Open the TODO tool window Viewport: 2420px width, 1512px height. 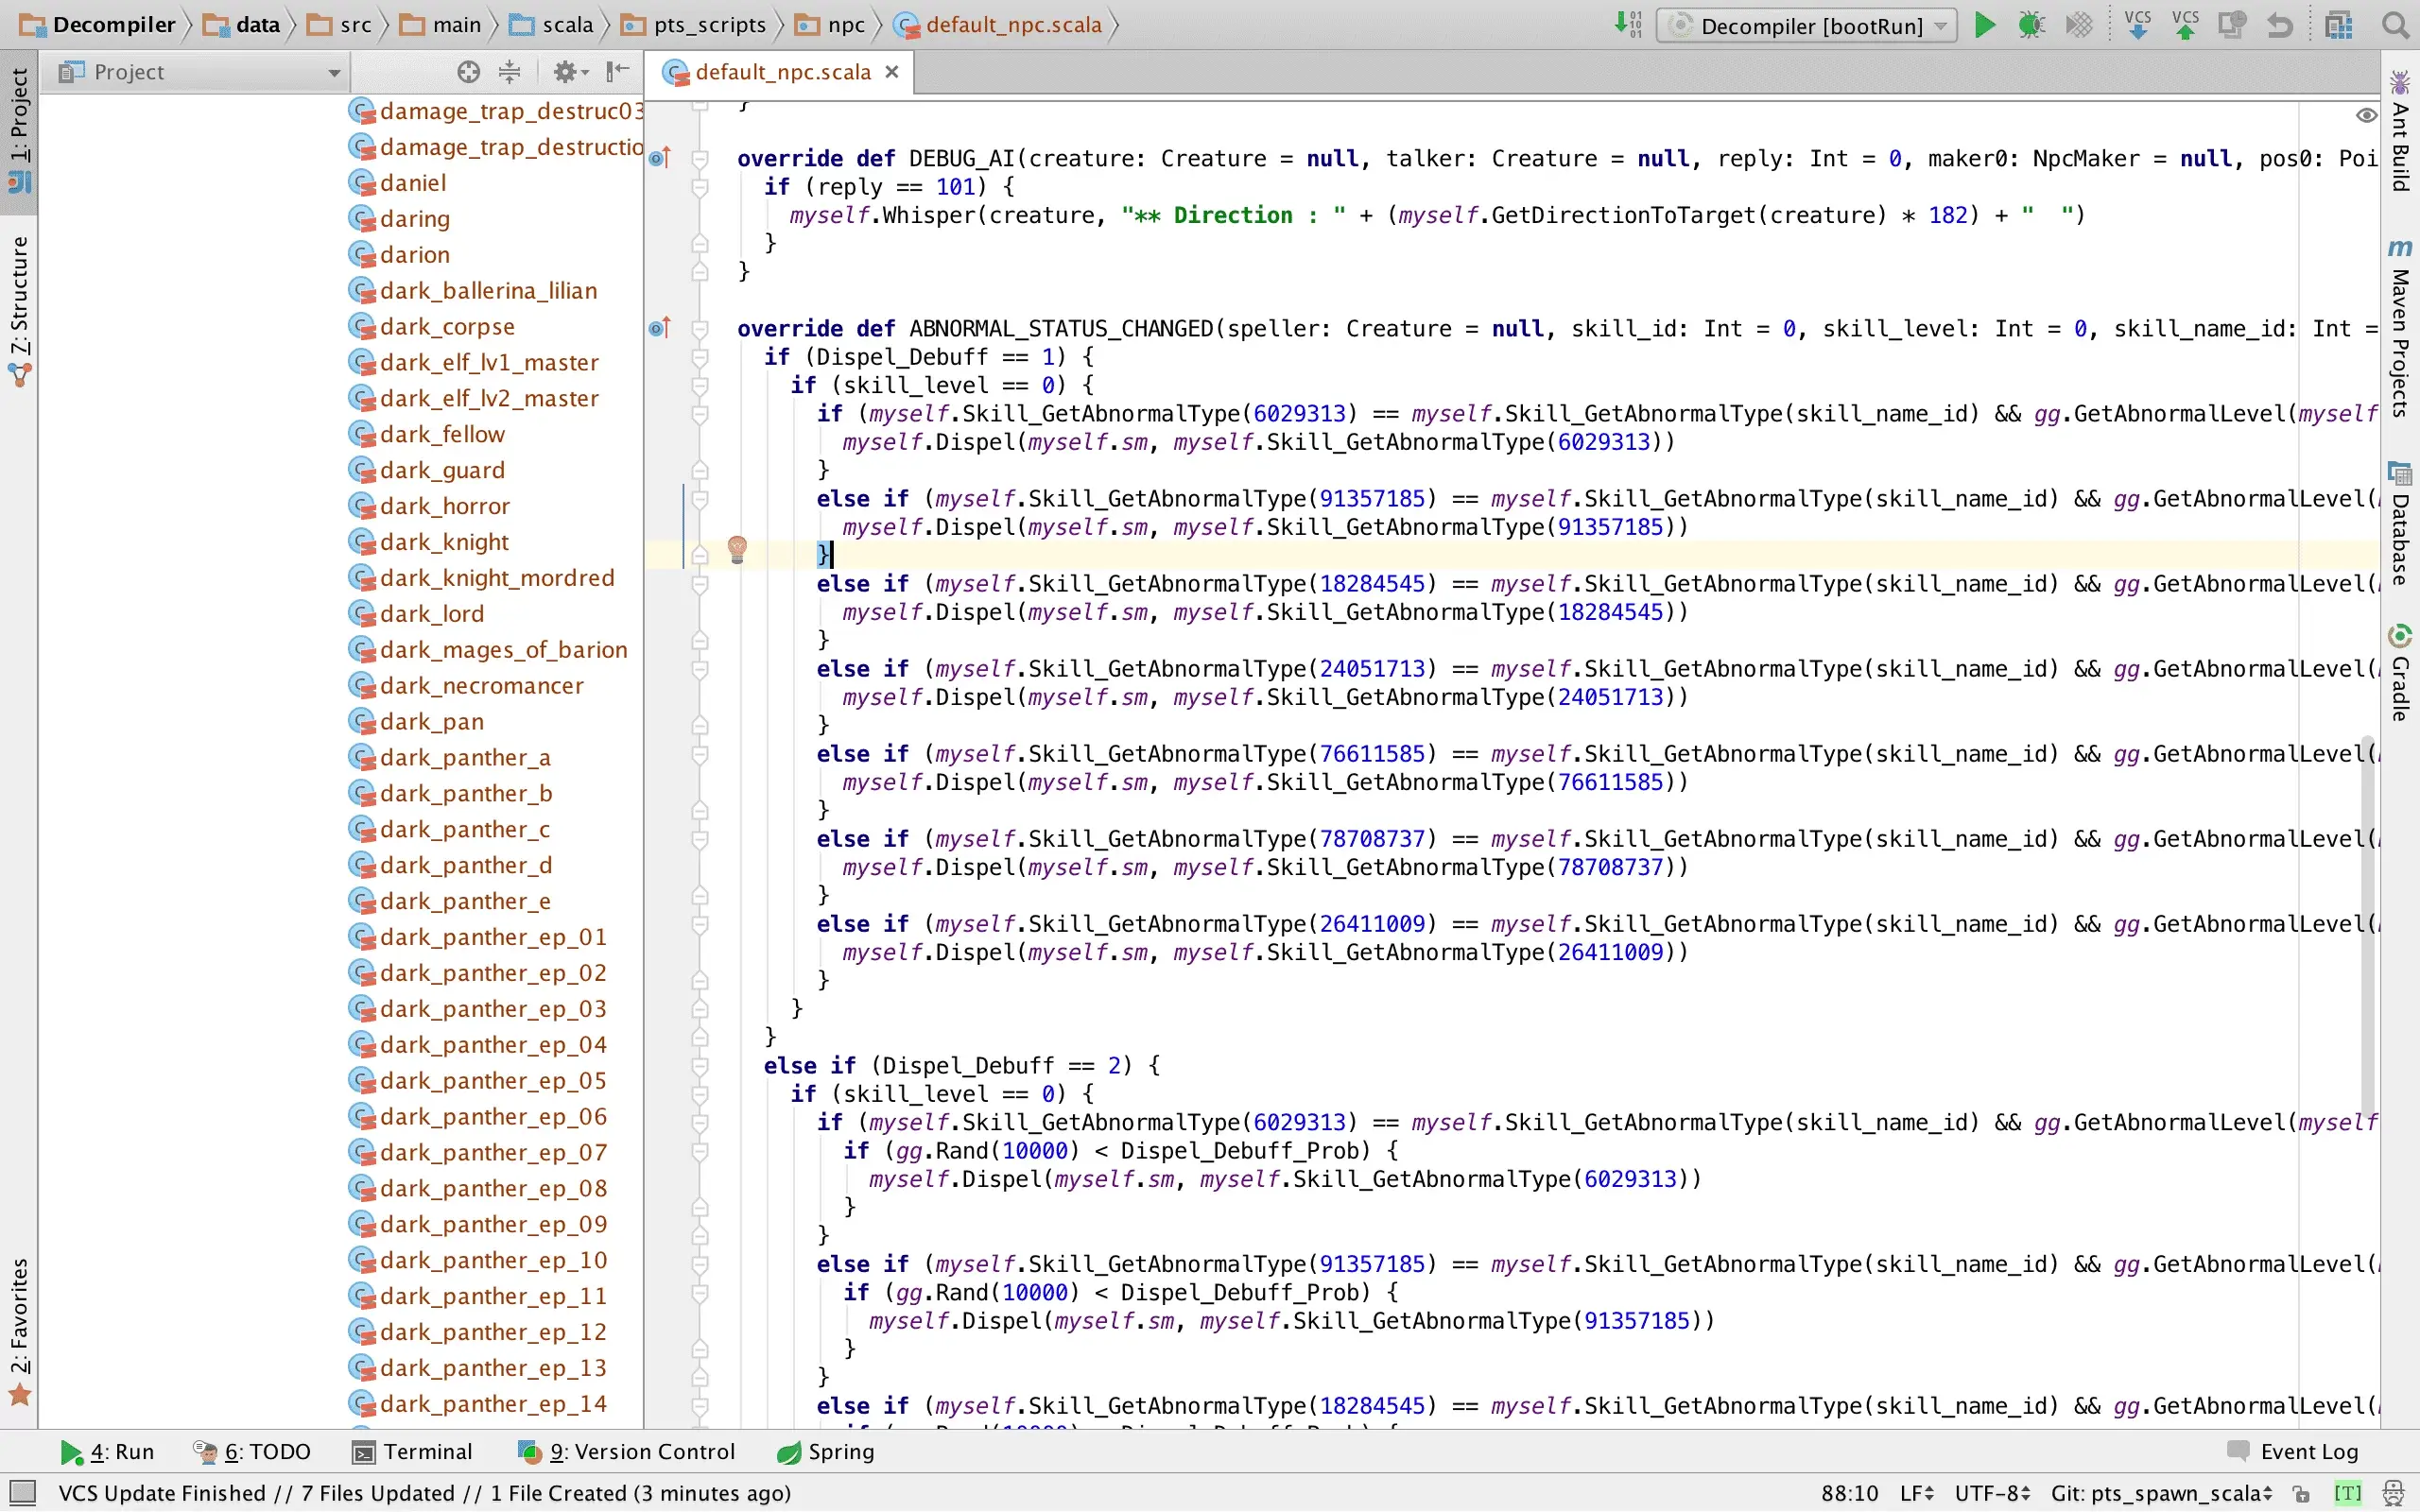252,1451
